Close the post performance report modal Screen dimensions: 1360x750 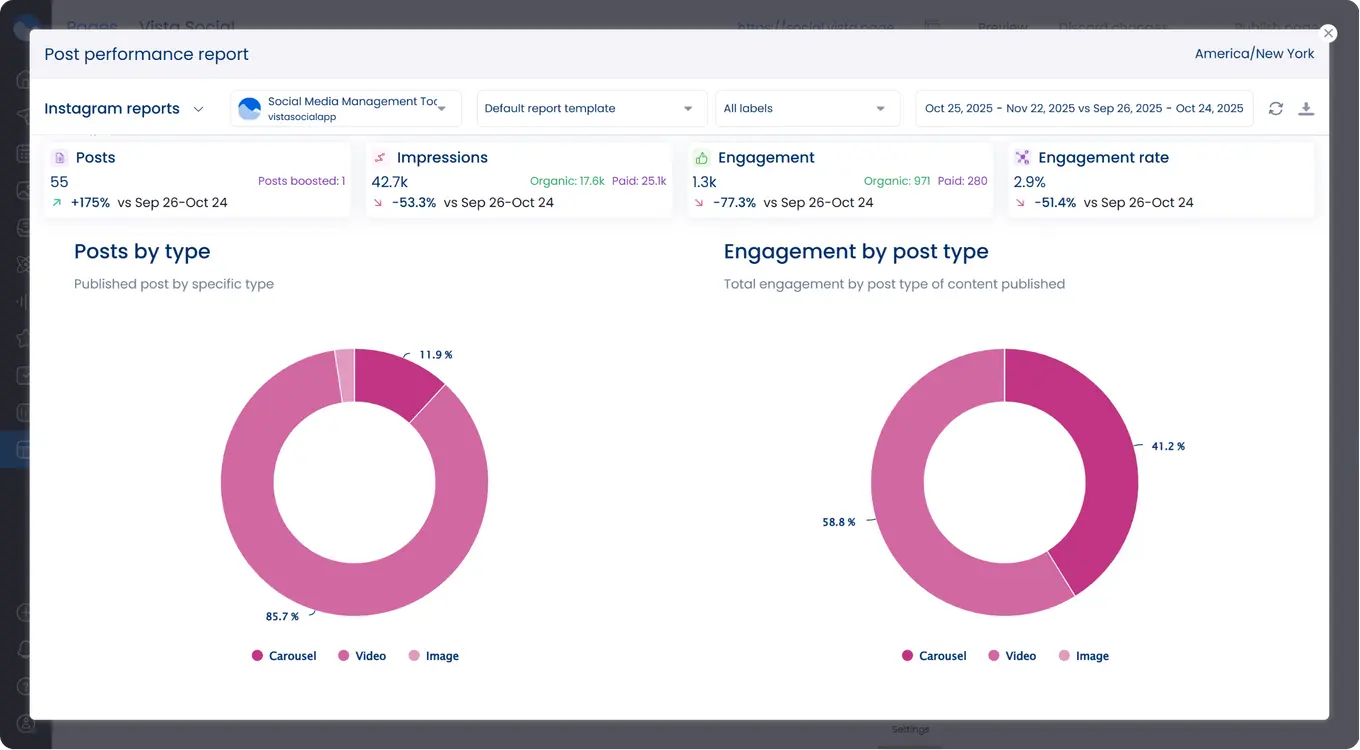(x=1328, y=33)
